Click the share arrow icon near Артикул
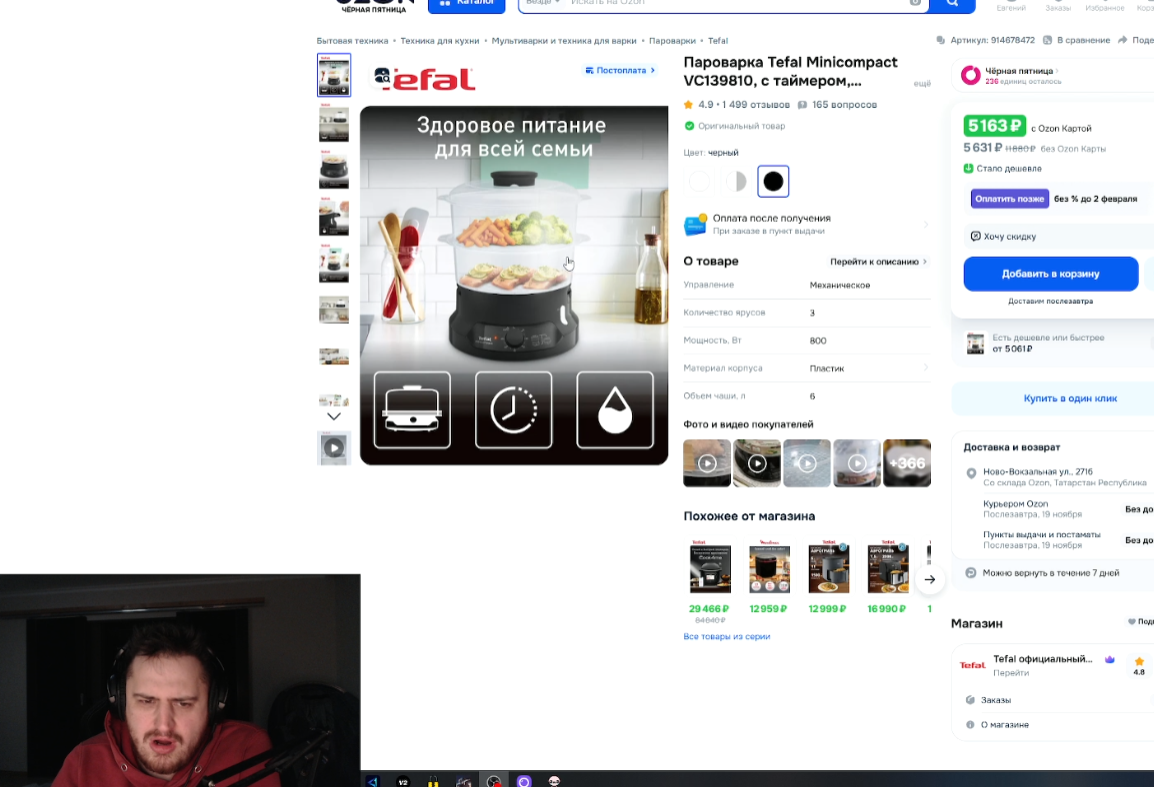This screenshot has height=787, width=1154. tap(1122, 40)
